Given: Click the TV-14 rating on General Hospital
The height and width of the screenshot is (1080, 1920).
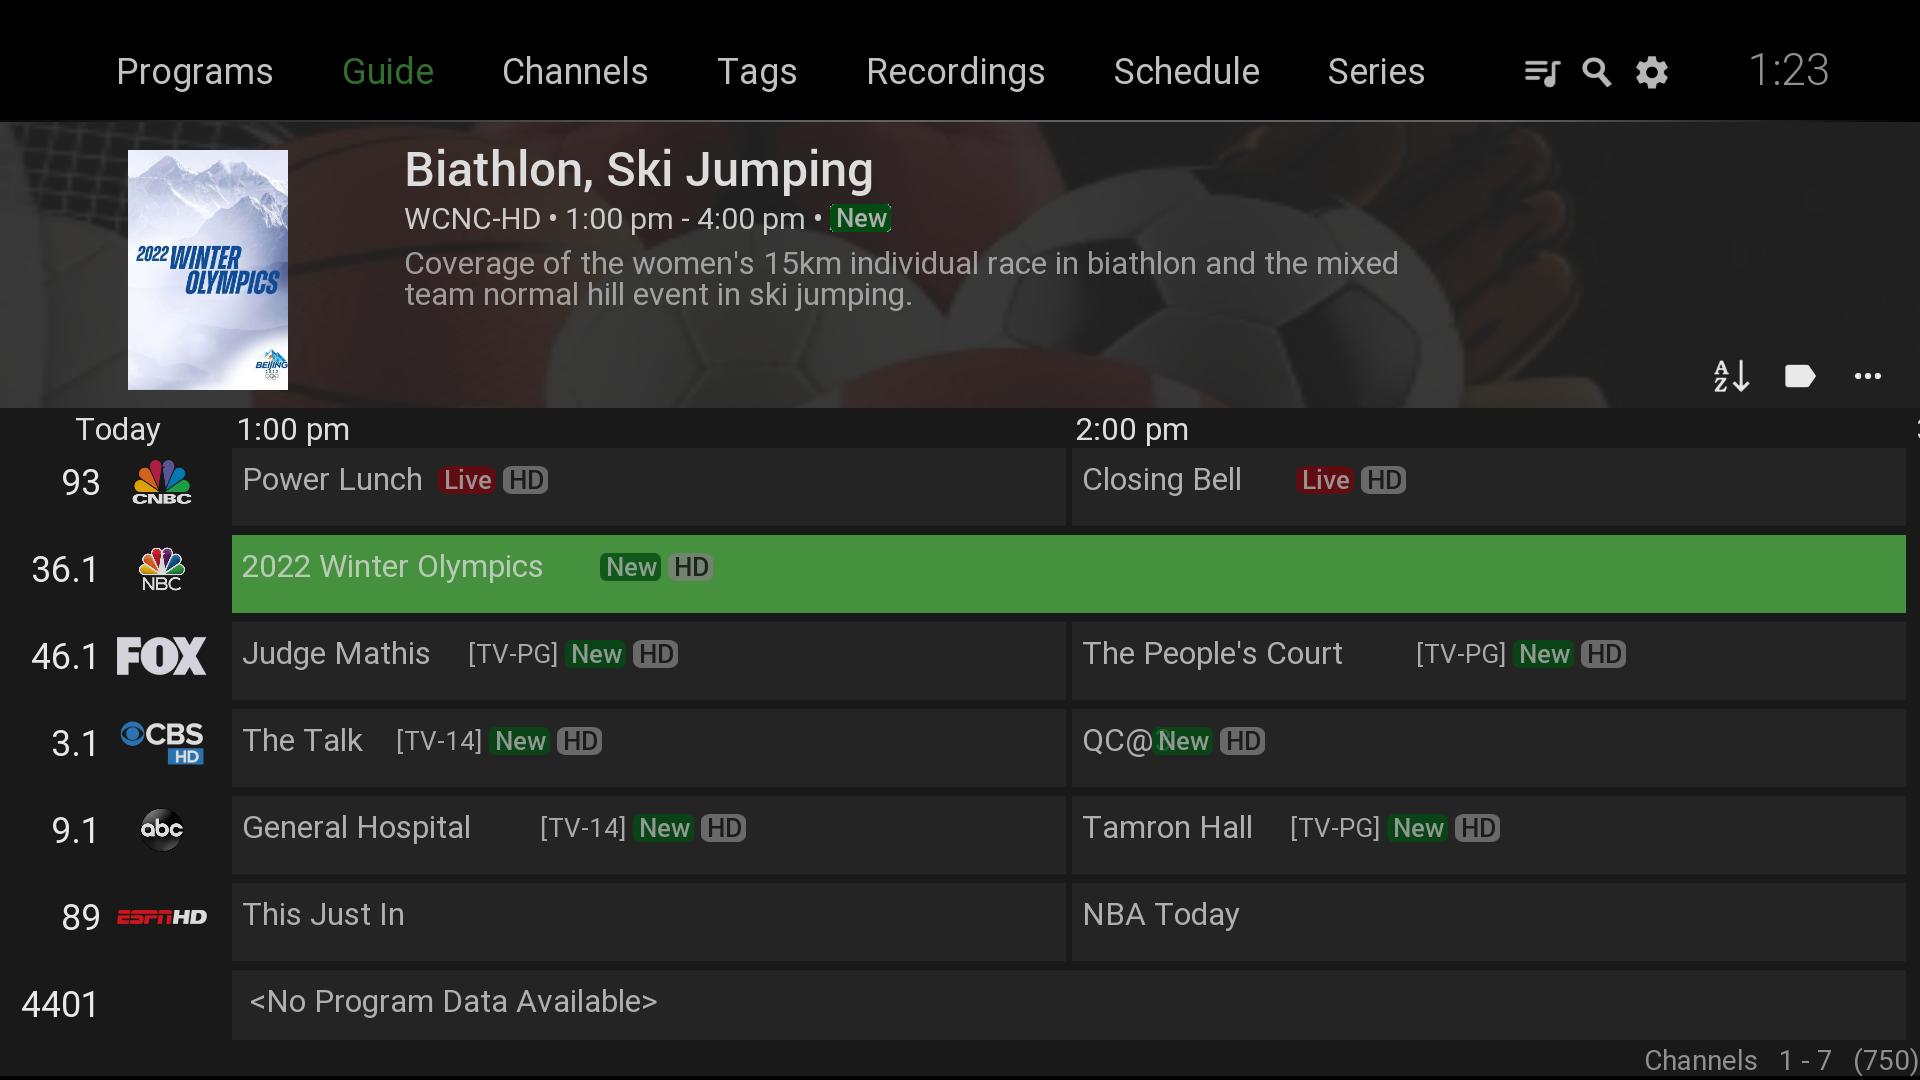Looking at the screenshot, I should pos(583,828).
